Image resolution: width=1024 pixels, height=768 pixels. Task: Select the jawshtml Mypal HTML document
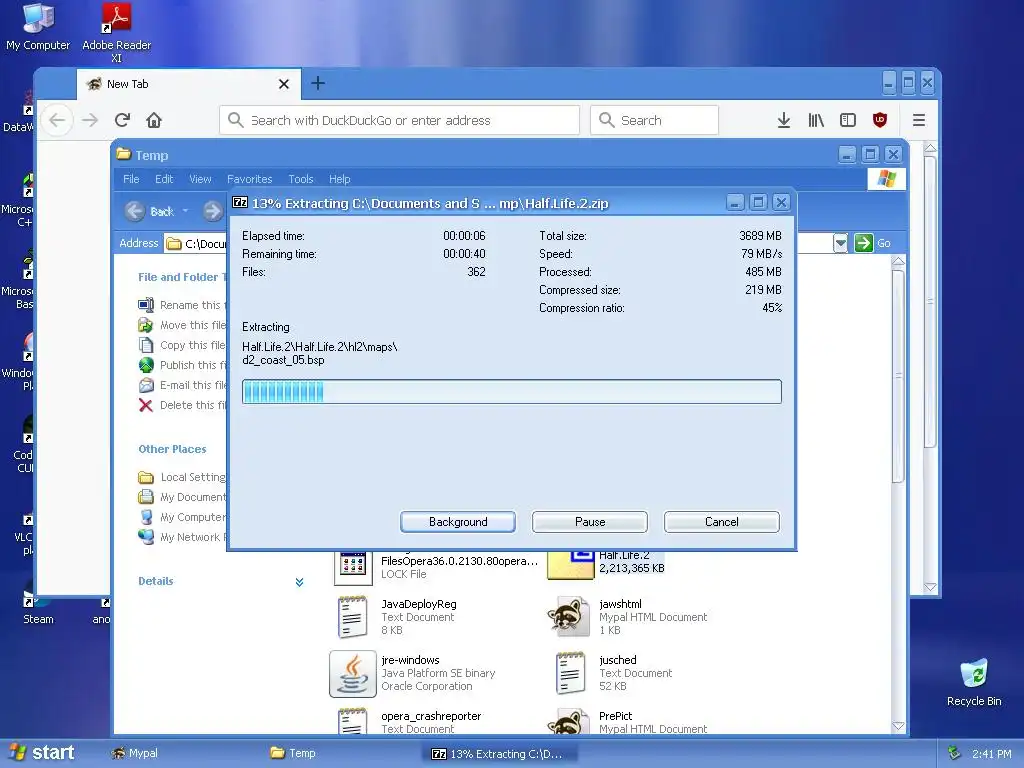(x=627, y=616)
